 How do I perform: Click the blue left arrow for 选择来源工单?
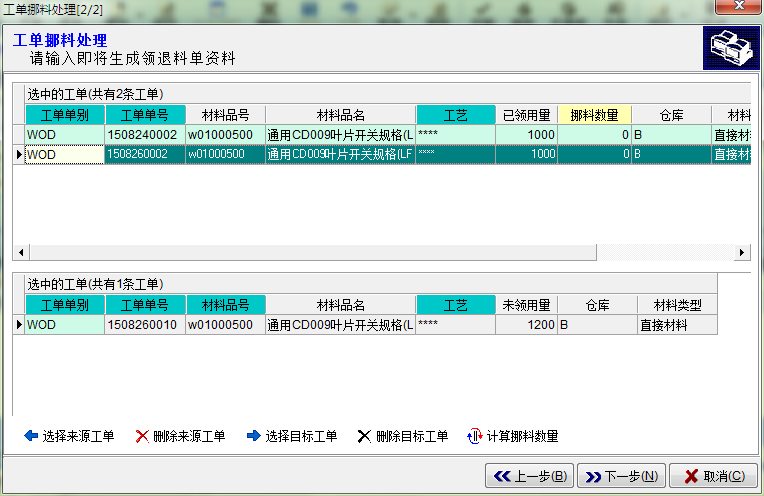tap(31, 436)
